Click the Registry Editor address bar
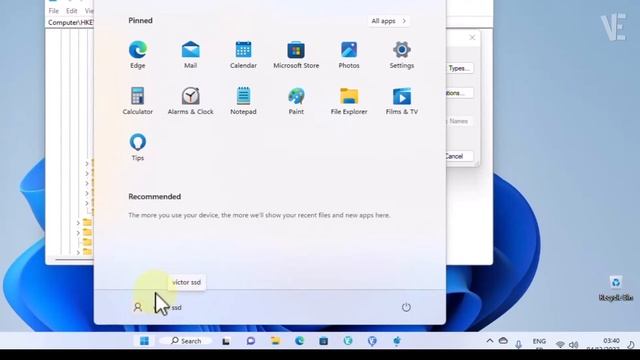640x360 pixels. click(71, 22)
